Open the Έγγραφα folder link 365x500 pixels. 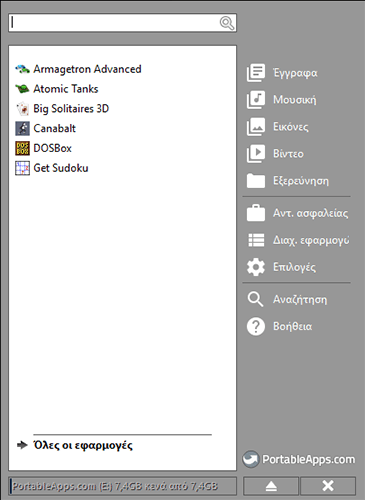(295, 73)
